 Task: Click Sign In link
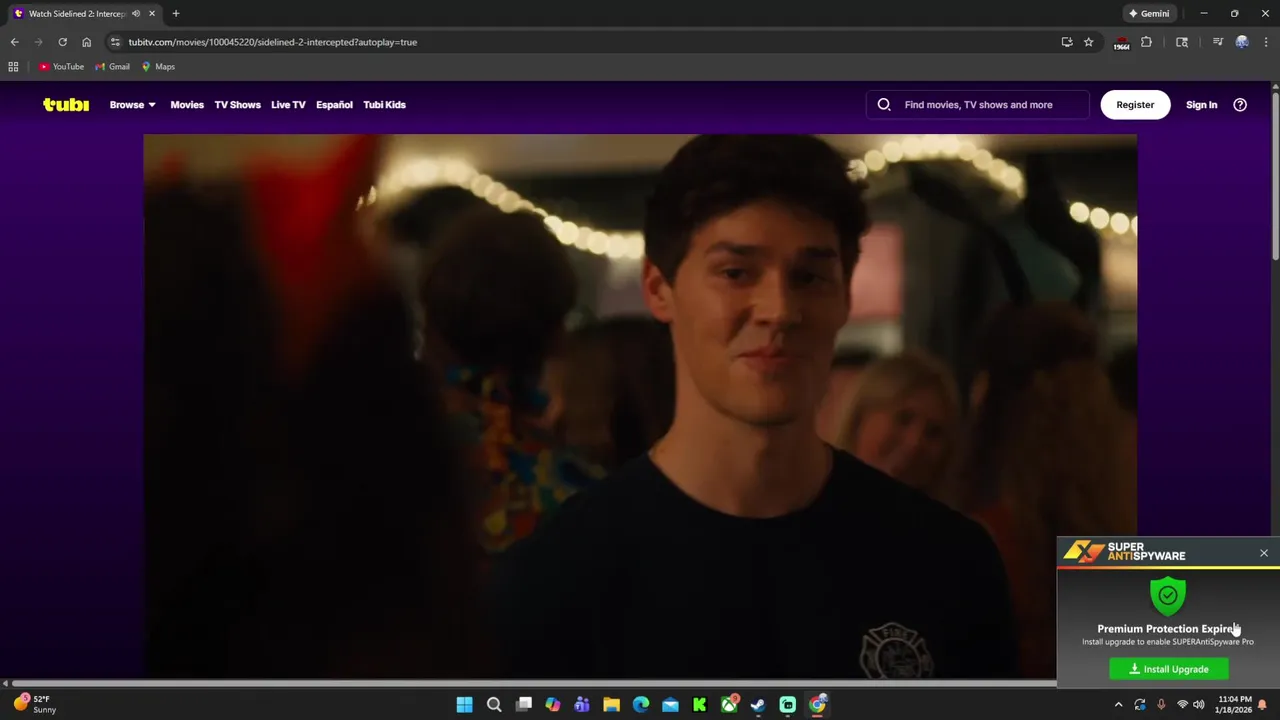pos(1201,104)
